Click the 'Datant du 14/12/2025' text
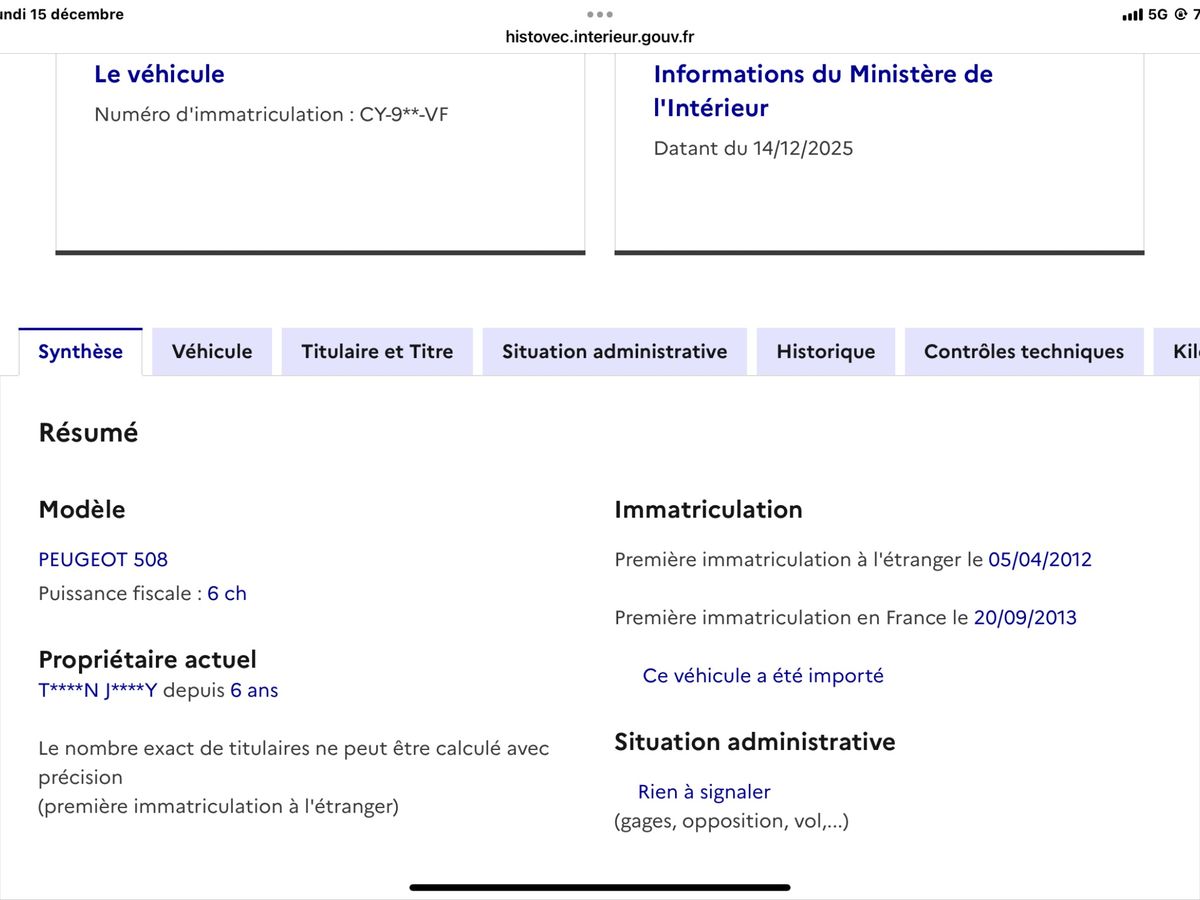This screenshot has width=1200, height=900. pos(753,149)
